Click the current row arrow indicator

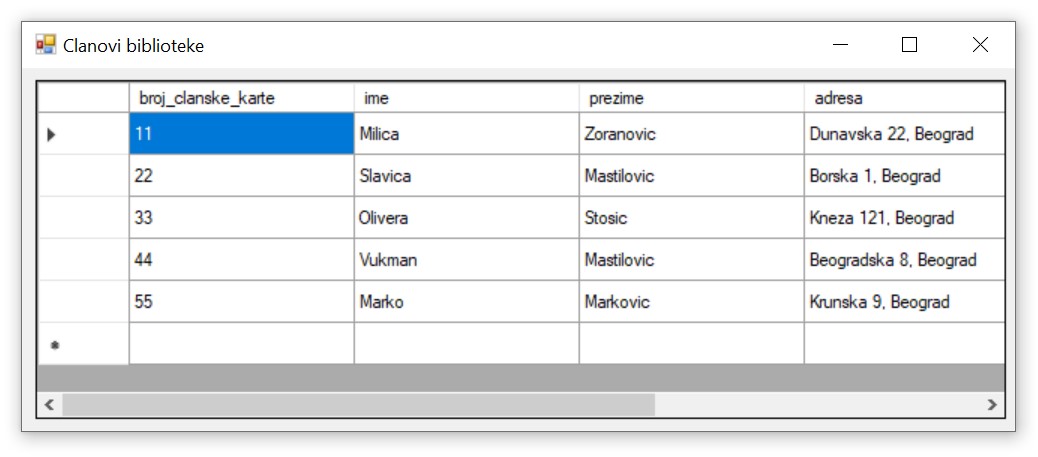(x=52, y=134)
